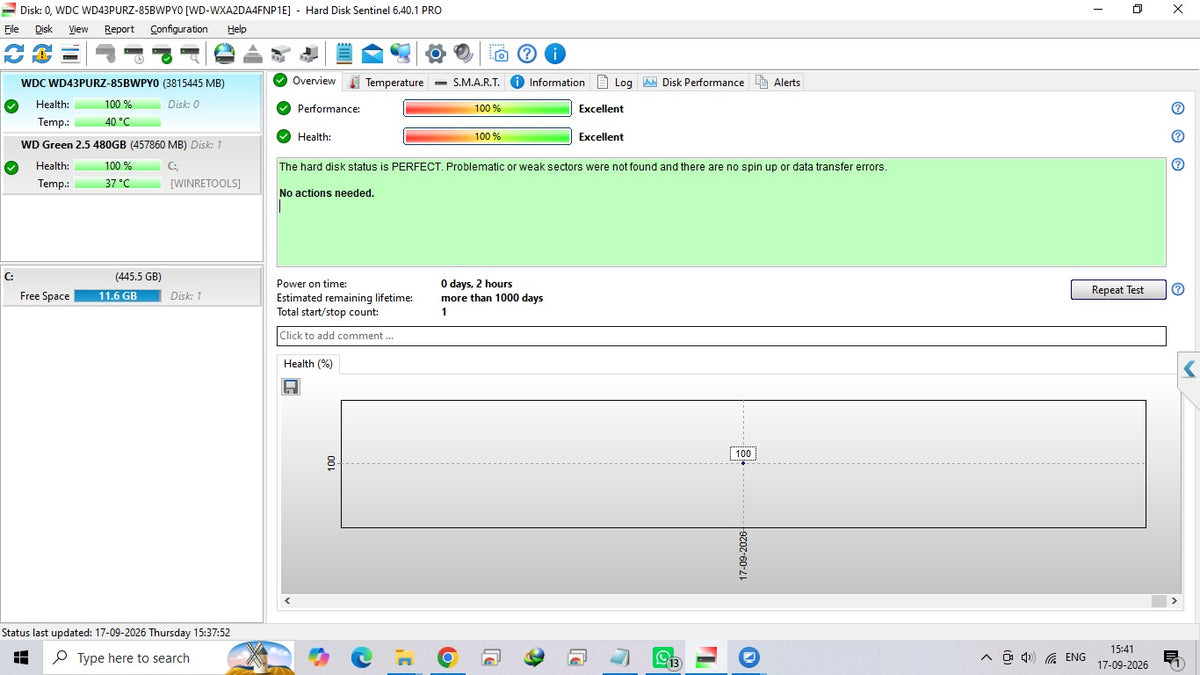The width and height of the screenshot is (1200, 675).
Task: Switch to the Log tab
Action: [x=614, y=82]
